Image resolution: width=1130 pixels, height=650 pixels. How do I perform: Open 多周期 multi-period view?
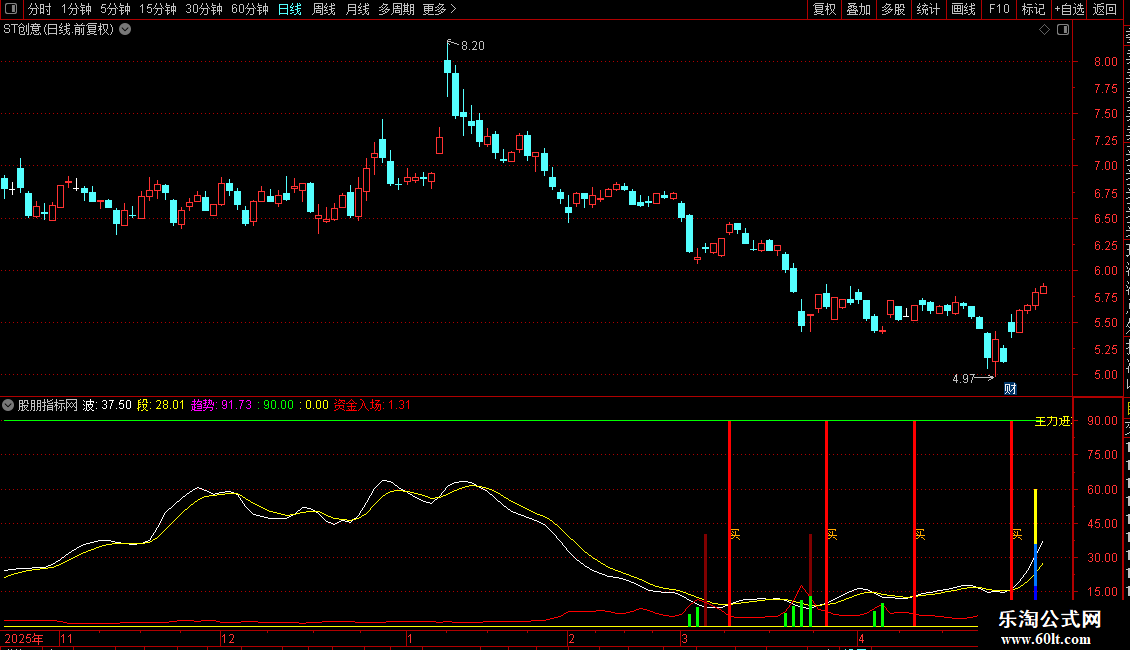click(x=396, y=9)
